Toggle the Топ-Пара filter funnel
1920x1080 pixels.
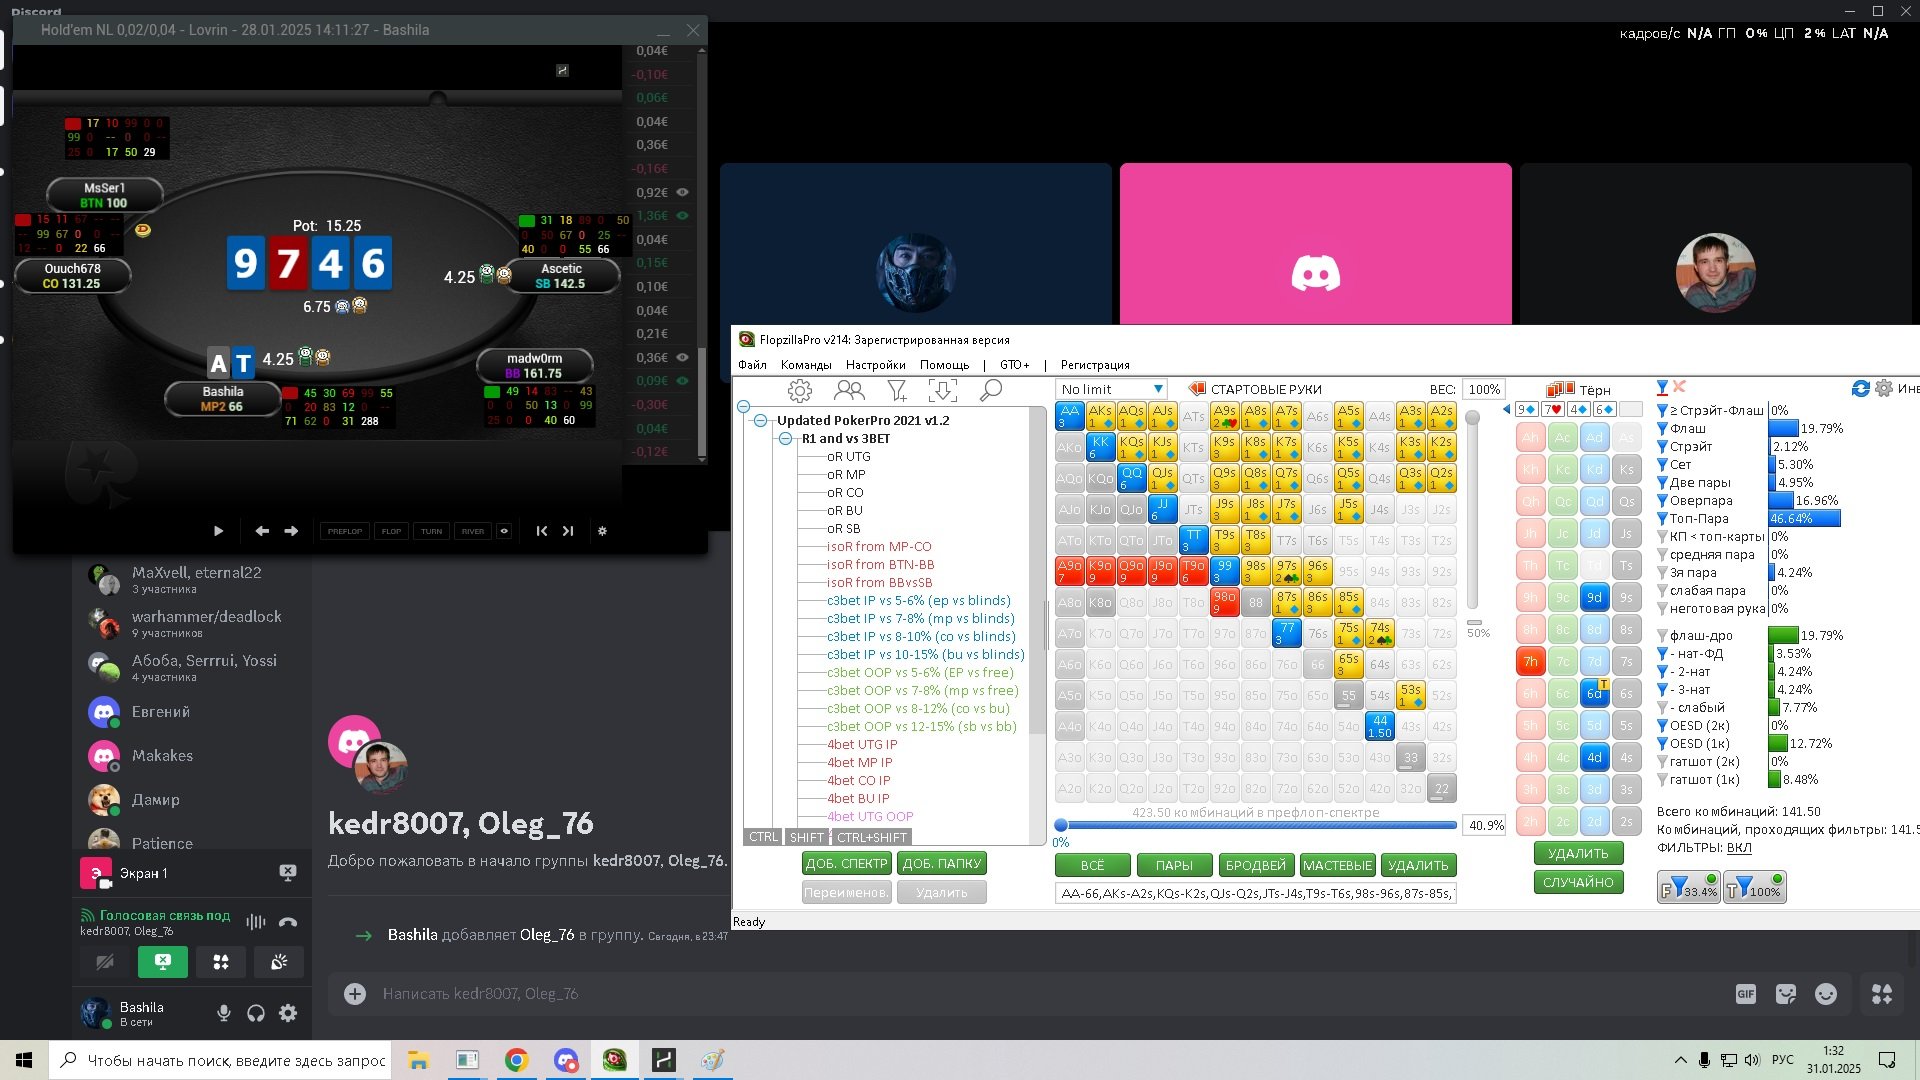(x=1662, y=518)
